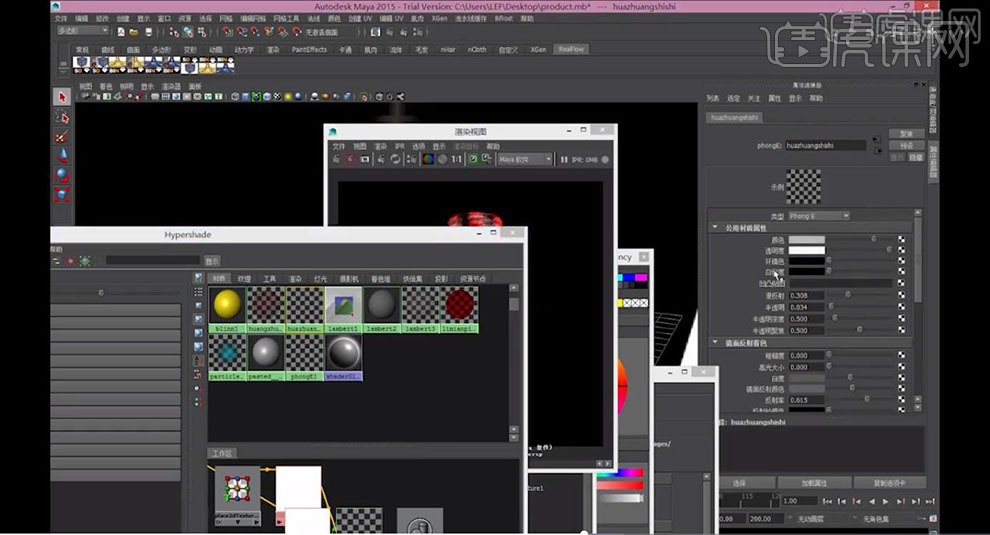Viewport: 990px width, 535px height.
Task: Choose the Lasso select tool in toolbox
Action: (x=61, y=117)
